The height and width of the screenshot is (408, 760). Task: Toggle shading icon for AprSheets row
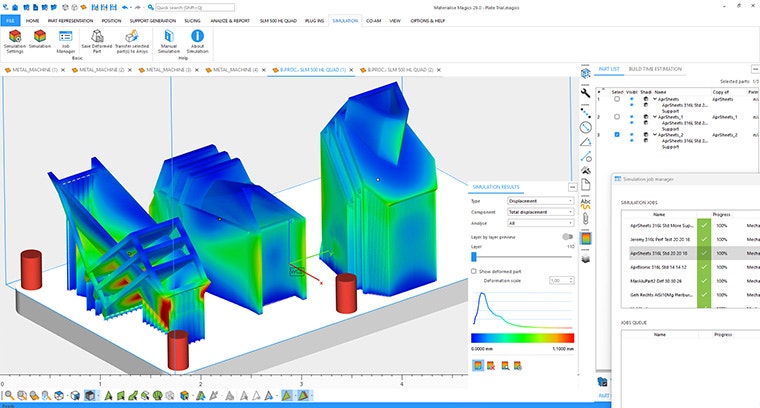(646, 99)
